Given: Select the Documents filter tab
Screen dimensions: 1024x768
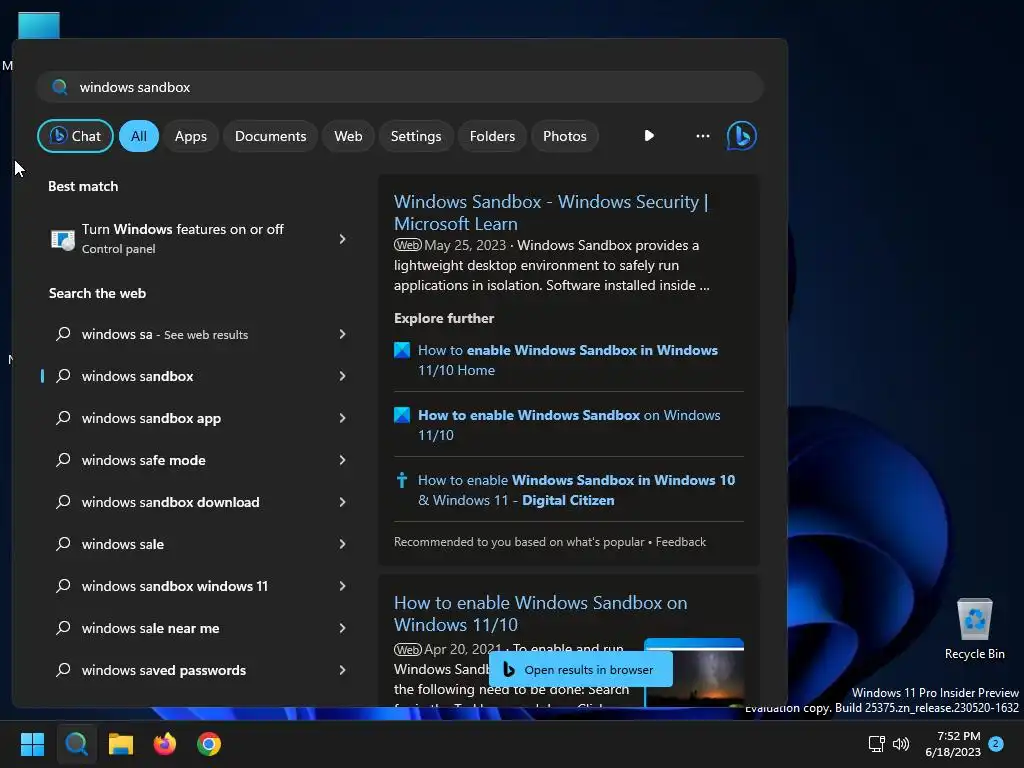Looking at the screenshot, I should [270, 136].
